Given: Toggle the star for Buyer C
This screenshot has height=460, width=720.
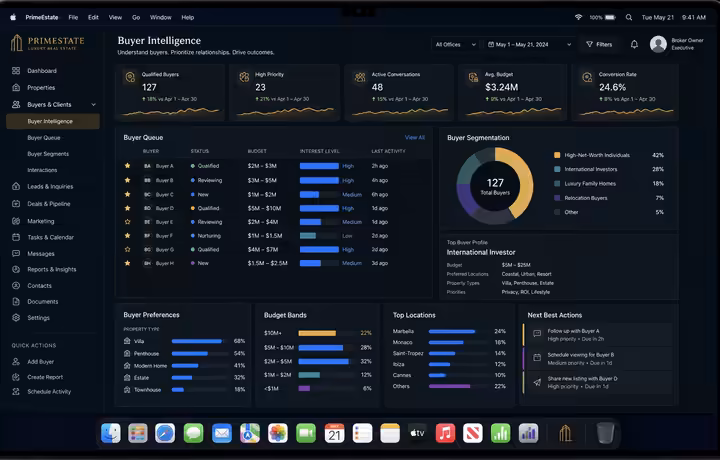Looking at the screenshot, I should pos(128,194).
